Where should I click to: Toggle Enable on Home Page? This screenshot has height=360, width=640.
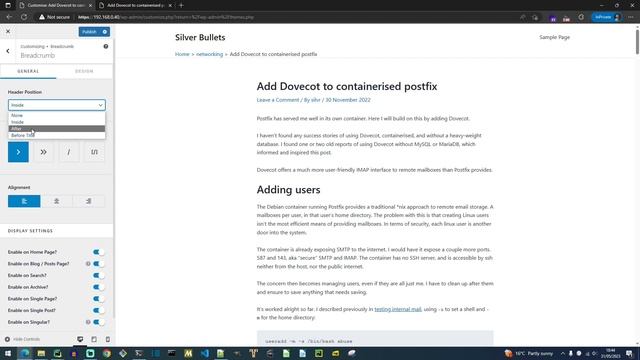tap(98, 252)
